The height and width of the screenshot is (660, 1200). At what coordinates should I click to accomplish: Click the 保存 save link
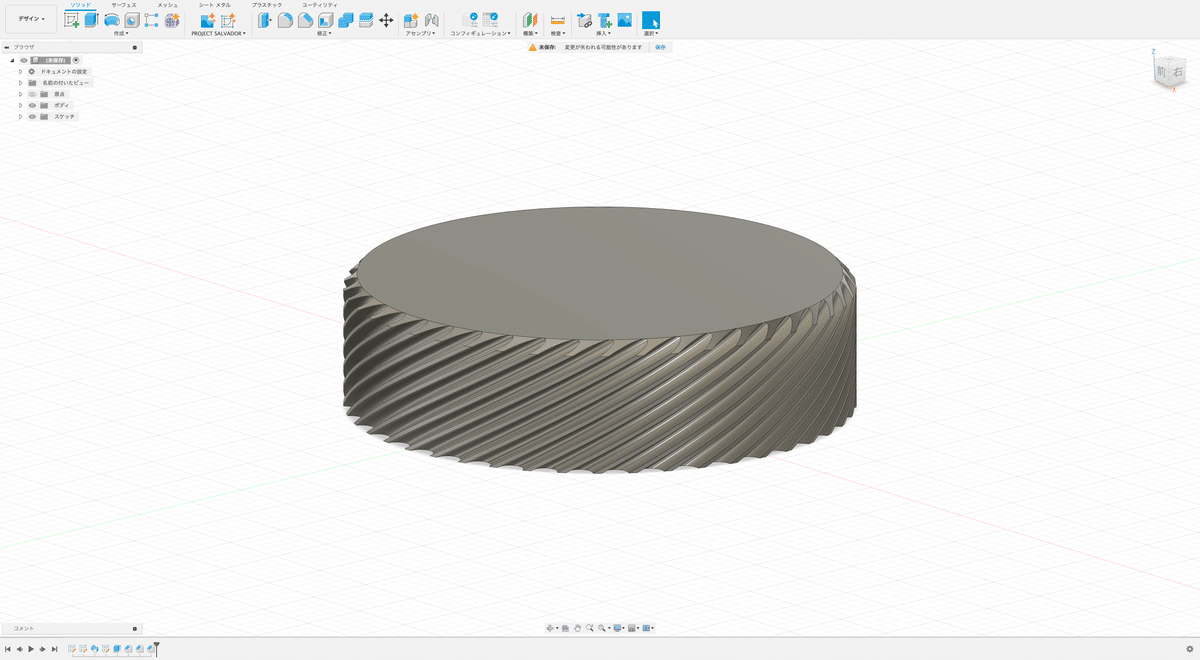pyautogui.click(x=660, y=47)
